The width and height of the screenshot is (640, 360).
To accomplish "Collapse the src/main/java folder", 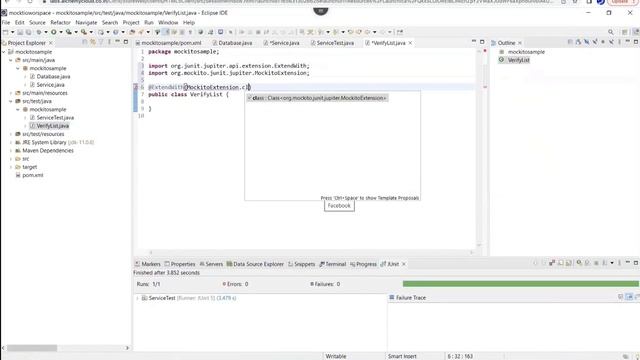I will point(11,60).
